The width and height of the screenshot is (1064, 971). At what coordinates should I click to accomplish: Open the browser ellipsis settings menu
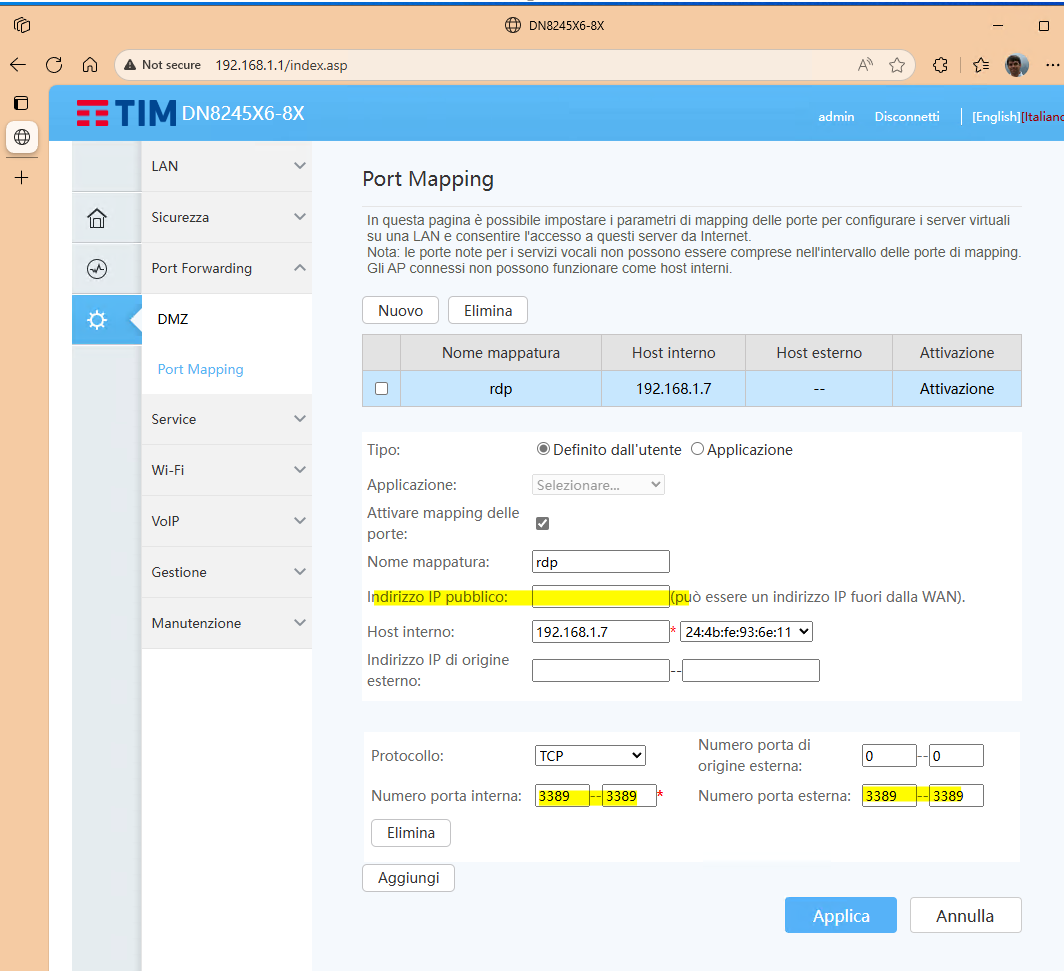1055,64
